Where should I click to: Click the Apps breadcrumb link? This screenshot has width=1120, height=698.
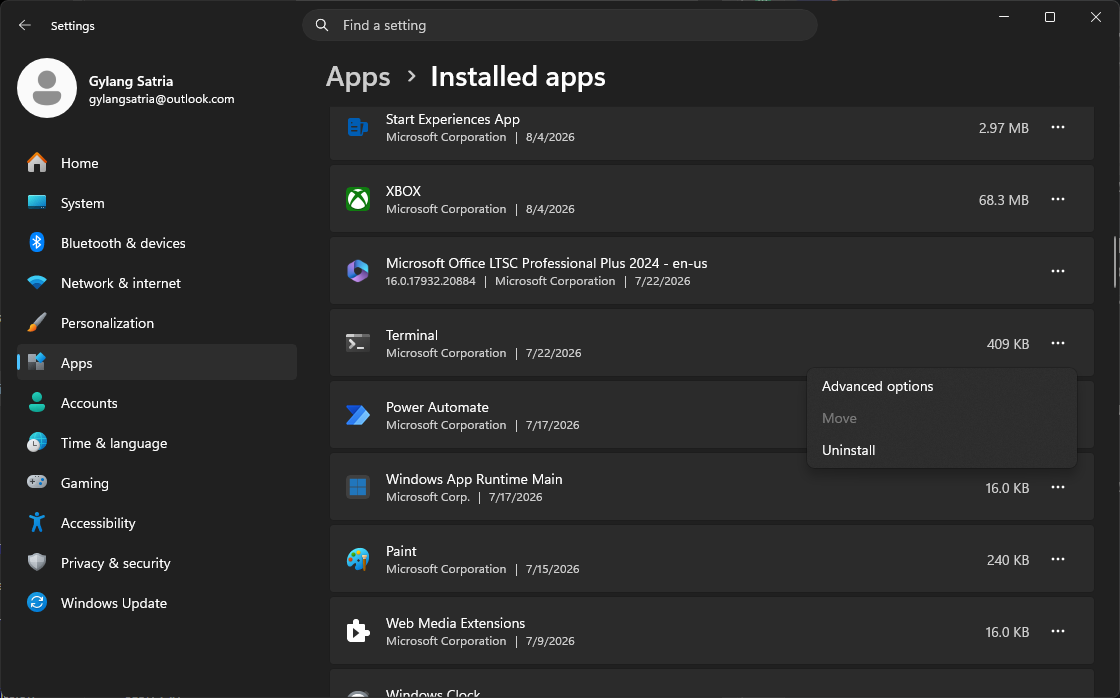[358, 76]
